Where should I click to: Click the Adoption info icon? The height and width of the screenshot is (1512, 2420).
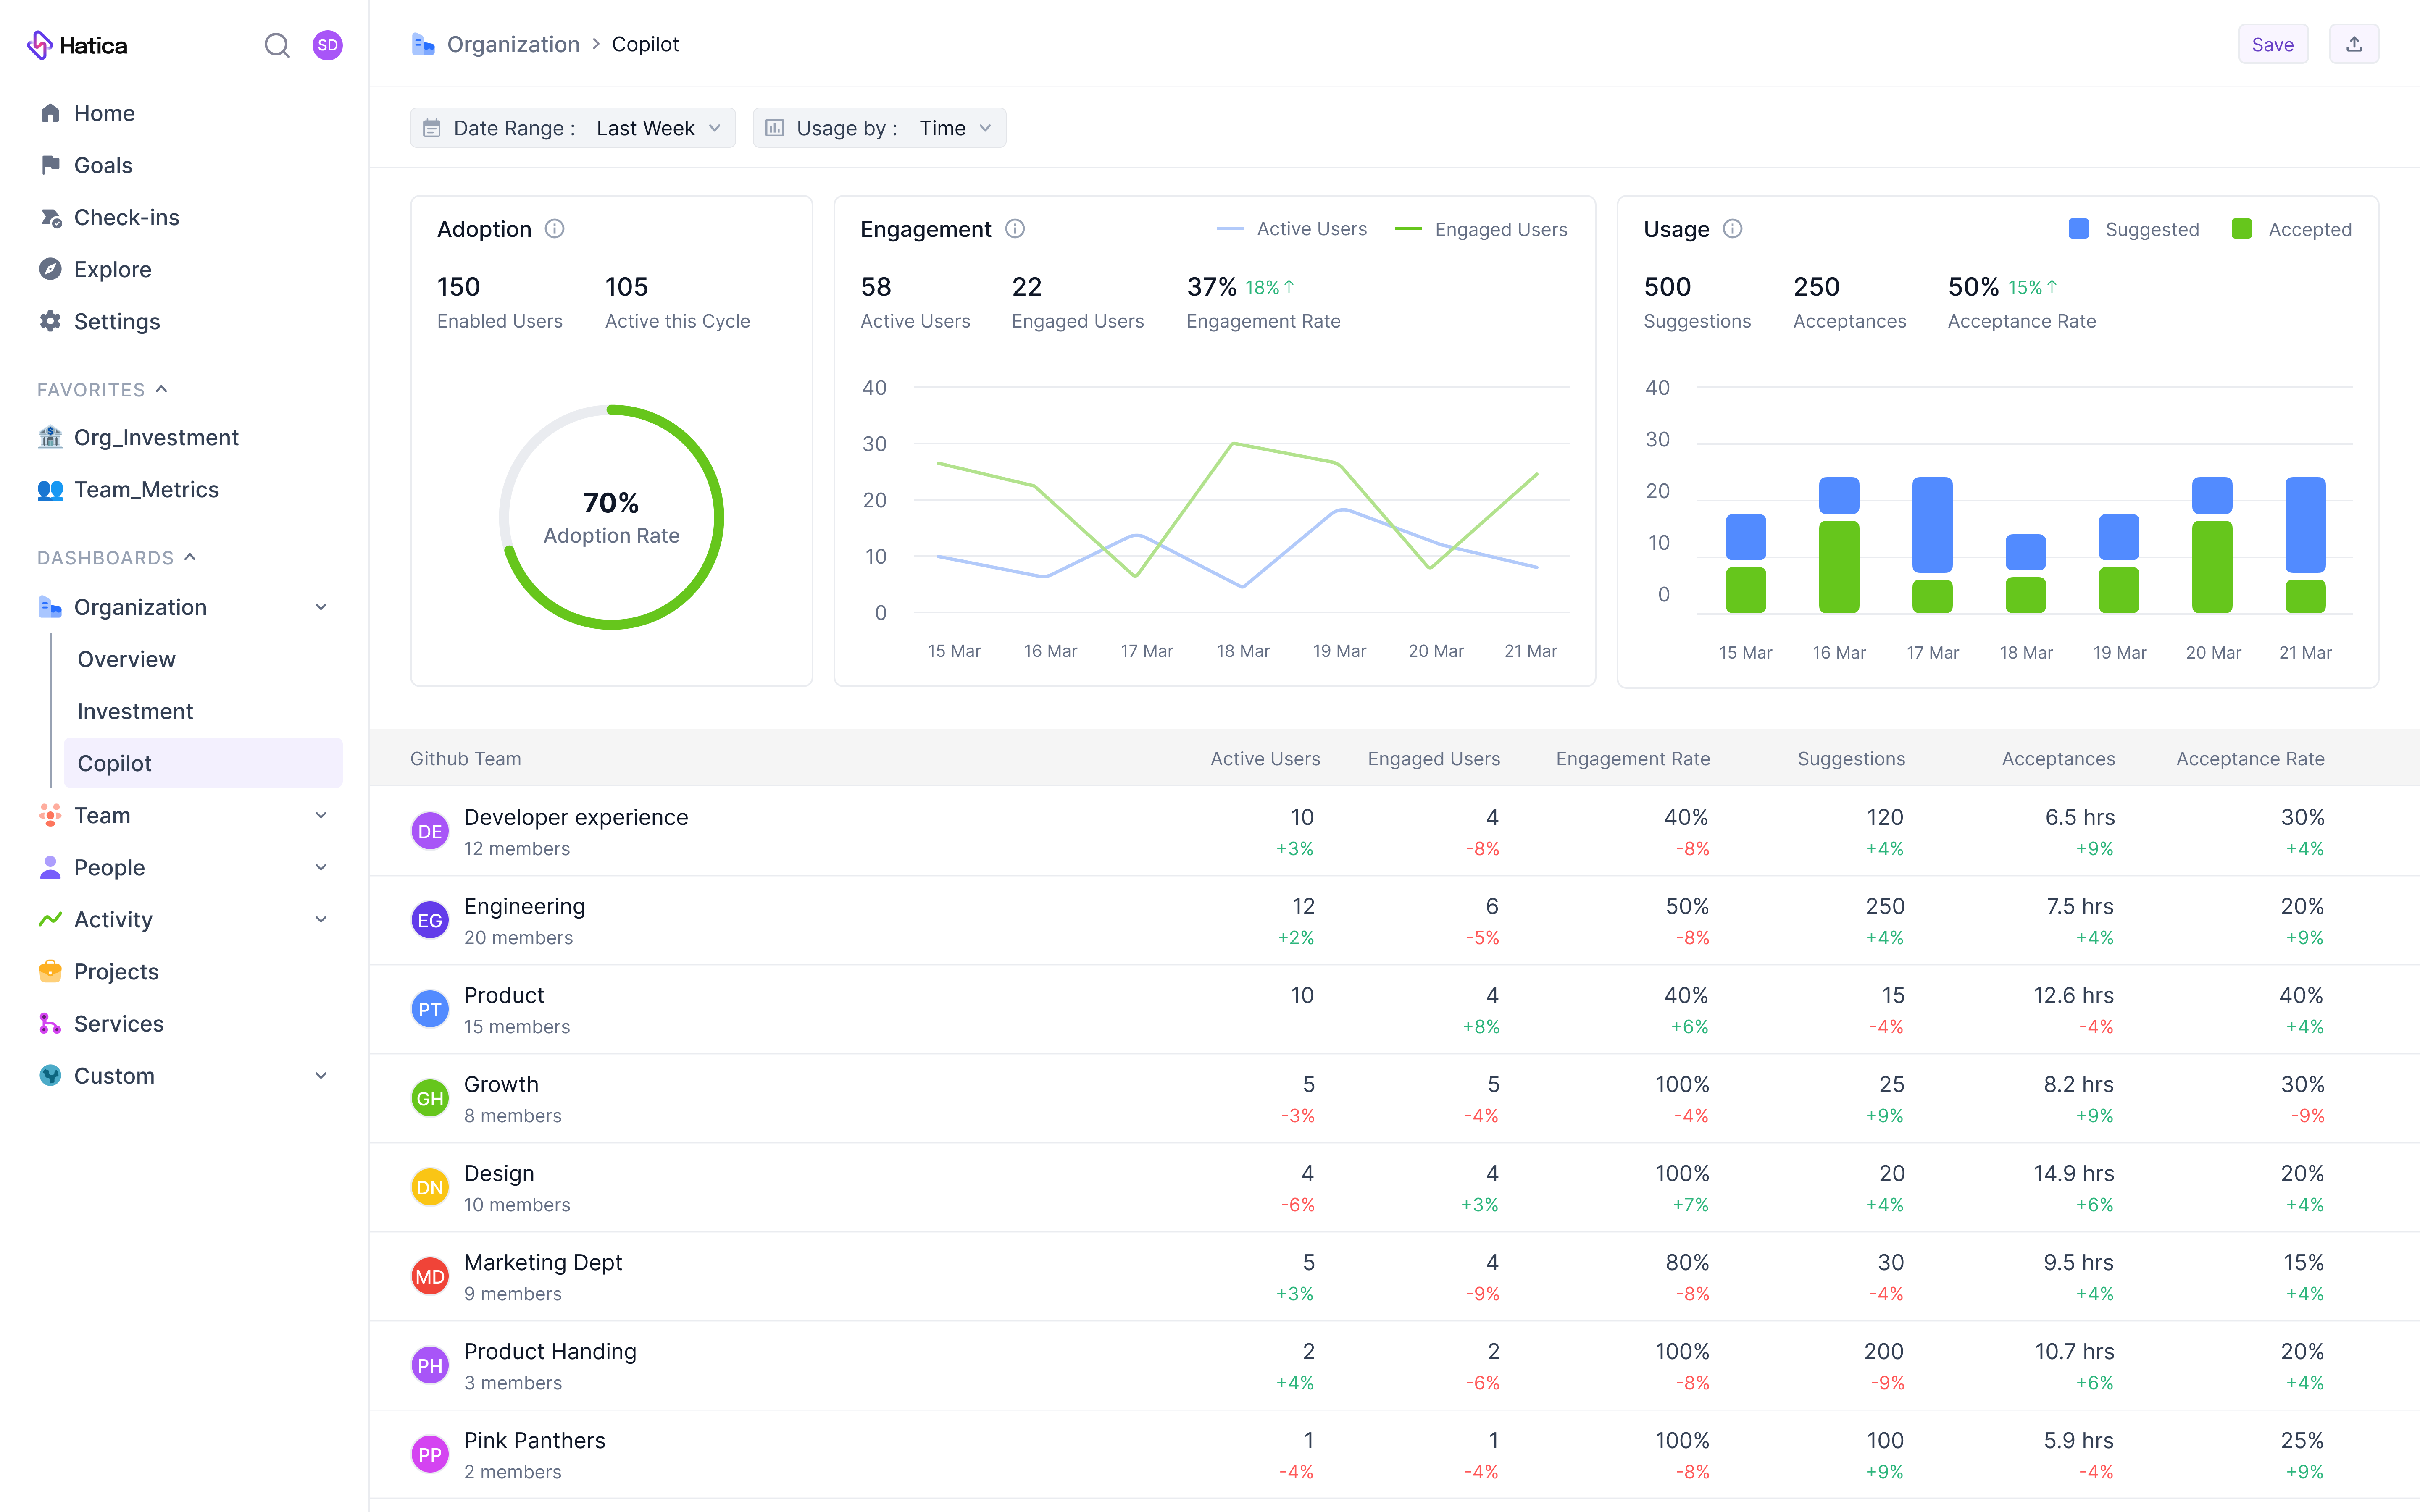point(554,229)
